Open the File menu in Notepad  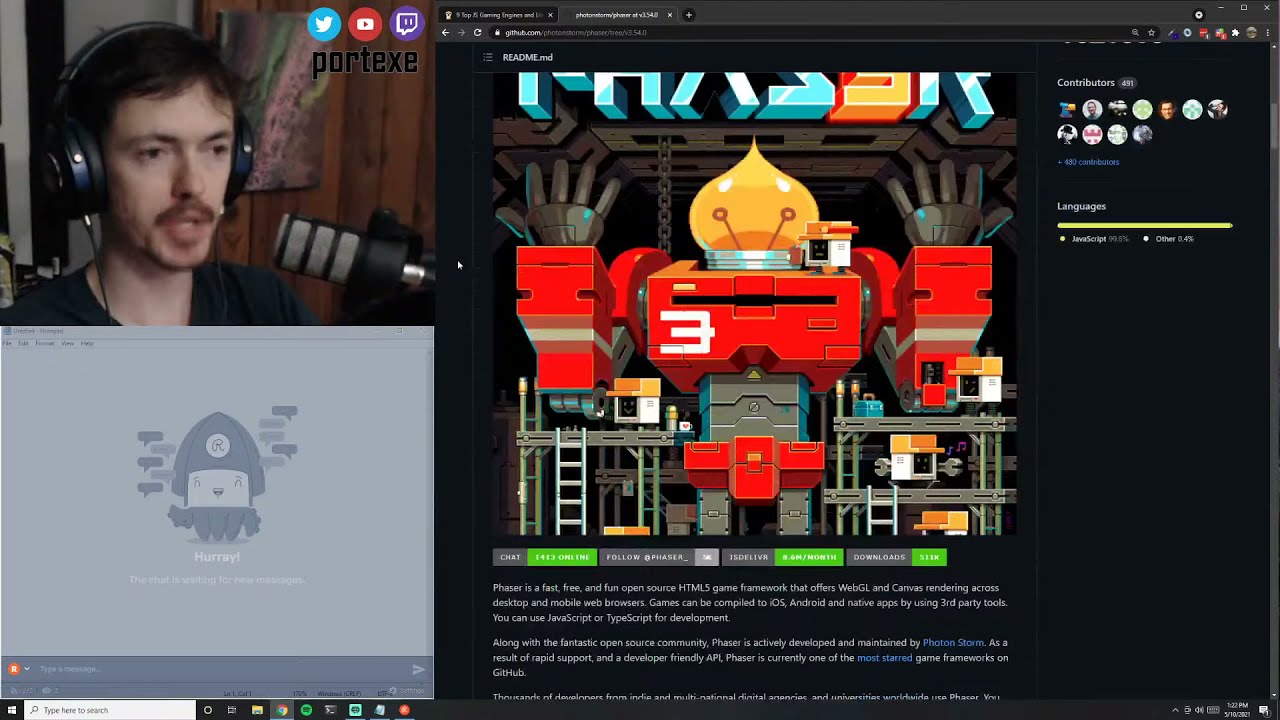(x=7, y=343)
